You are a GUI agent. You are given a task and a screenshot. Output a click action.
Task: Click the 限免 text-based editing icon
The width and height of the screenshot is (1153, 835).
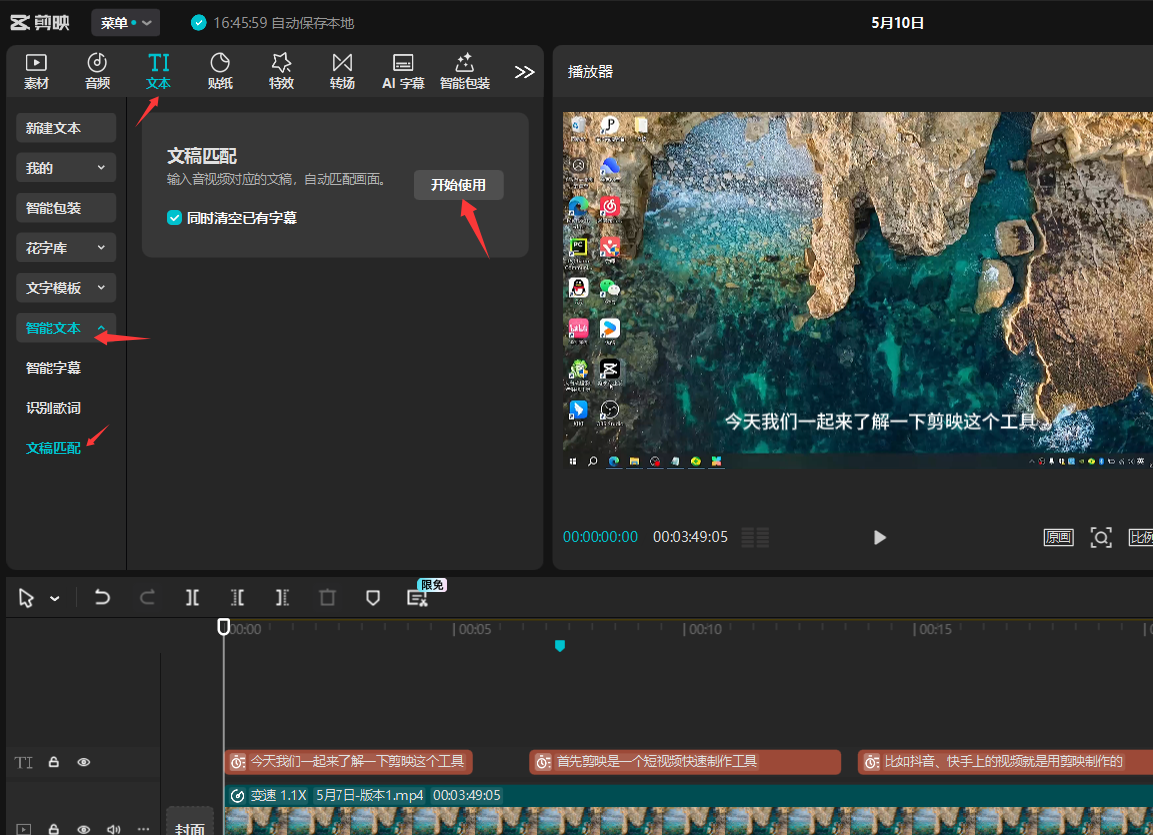click(418, 598)
